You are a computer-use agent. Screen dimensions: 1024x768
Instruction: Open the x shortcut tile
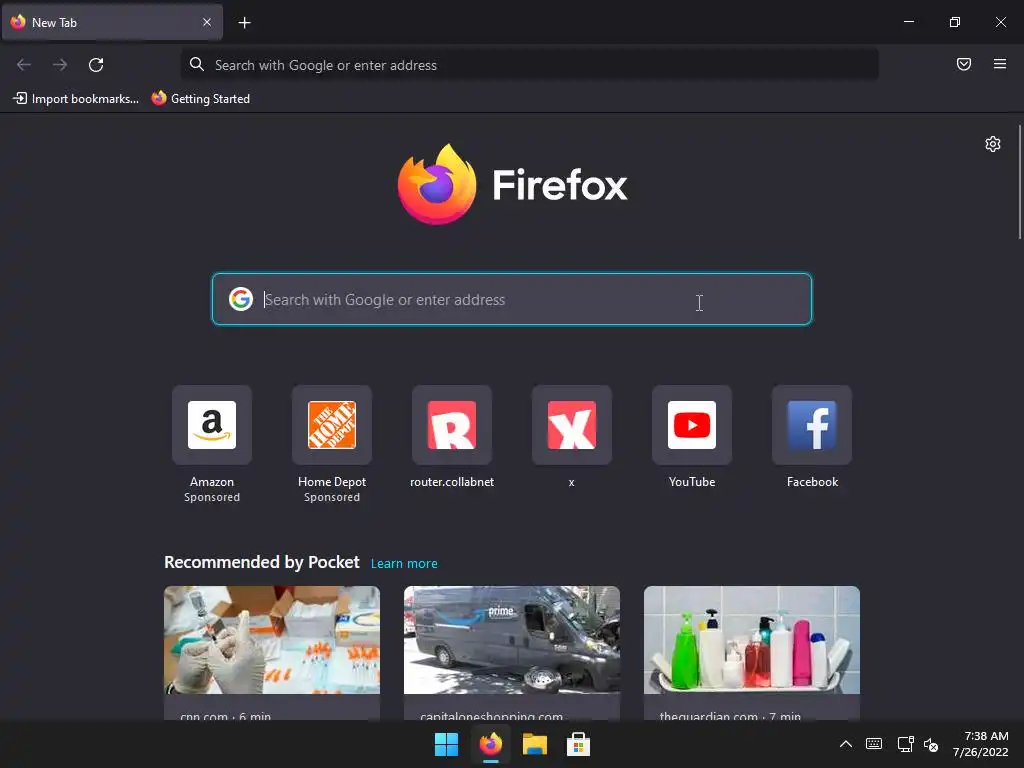[x=571, y=425]
